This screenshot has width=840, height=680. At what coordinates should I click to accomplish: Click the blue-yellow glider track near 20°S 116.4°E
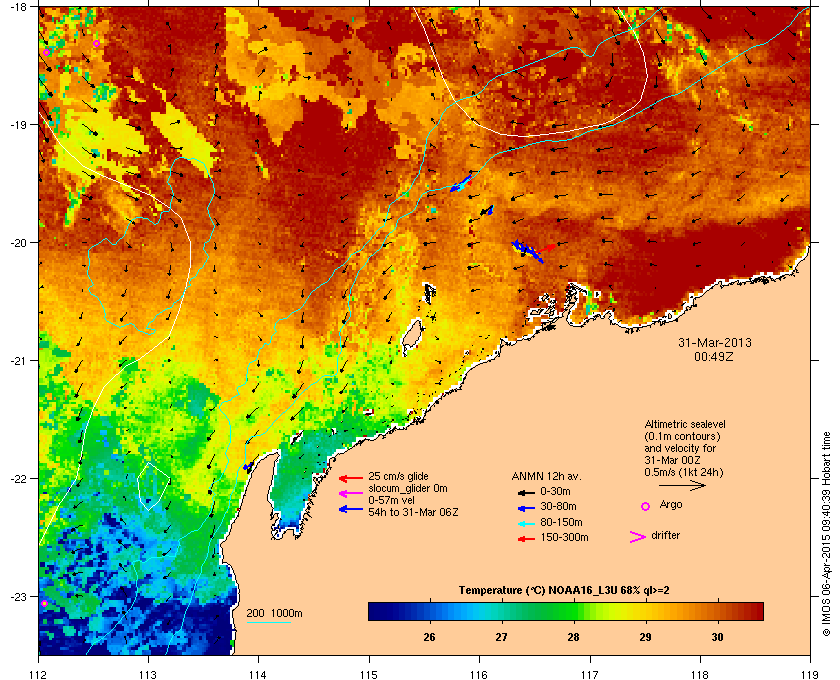pyautogui.click(x=528, y=252)
